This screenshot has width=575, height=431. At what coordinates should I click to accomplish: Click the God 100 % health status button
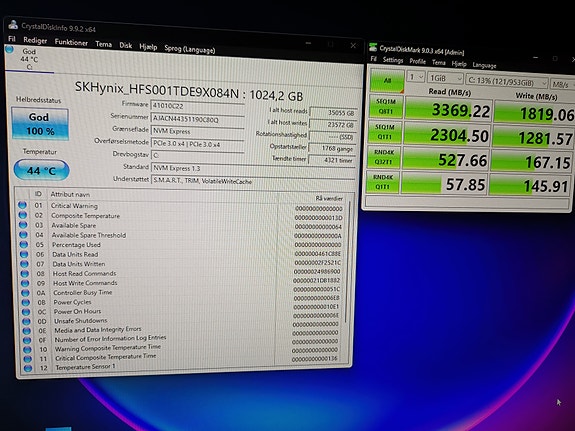pos(40,124)
